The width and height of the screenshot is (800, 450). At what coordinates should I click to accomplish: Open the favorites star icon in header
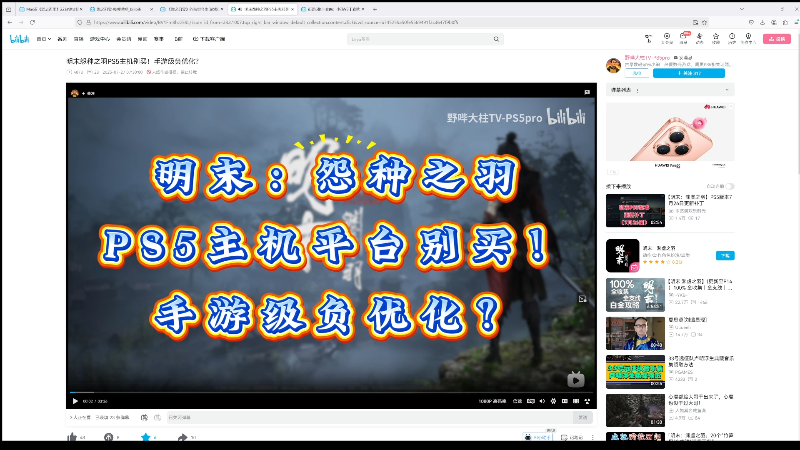[716, 38]
